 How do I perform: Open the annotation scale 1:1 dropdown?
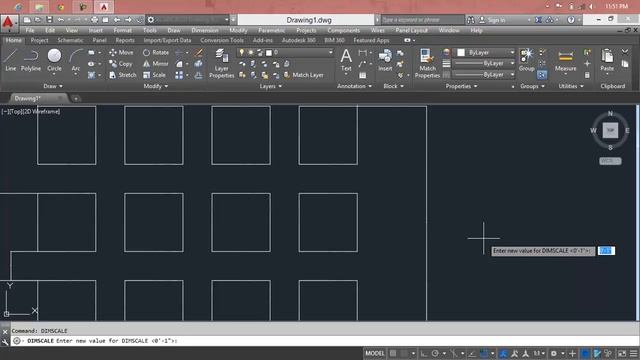tap(539, 353)
